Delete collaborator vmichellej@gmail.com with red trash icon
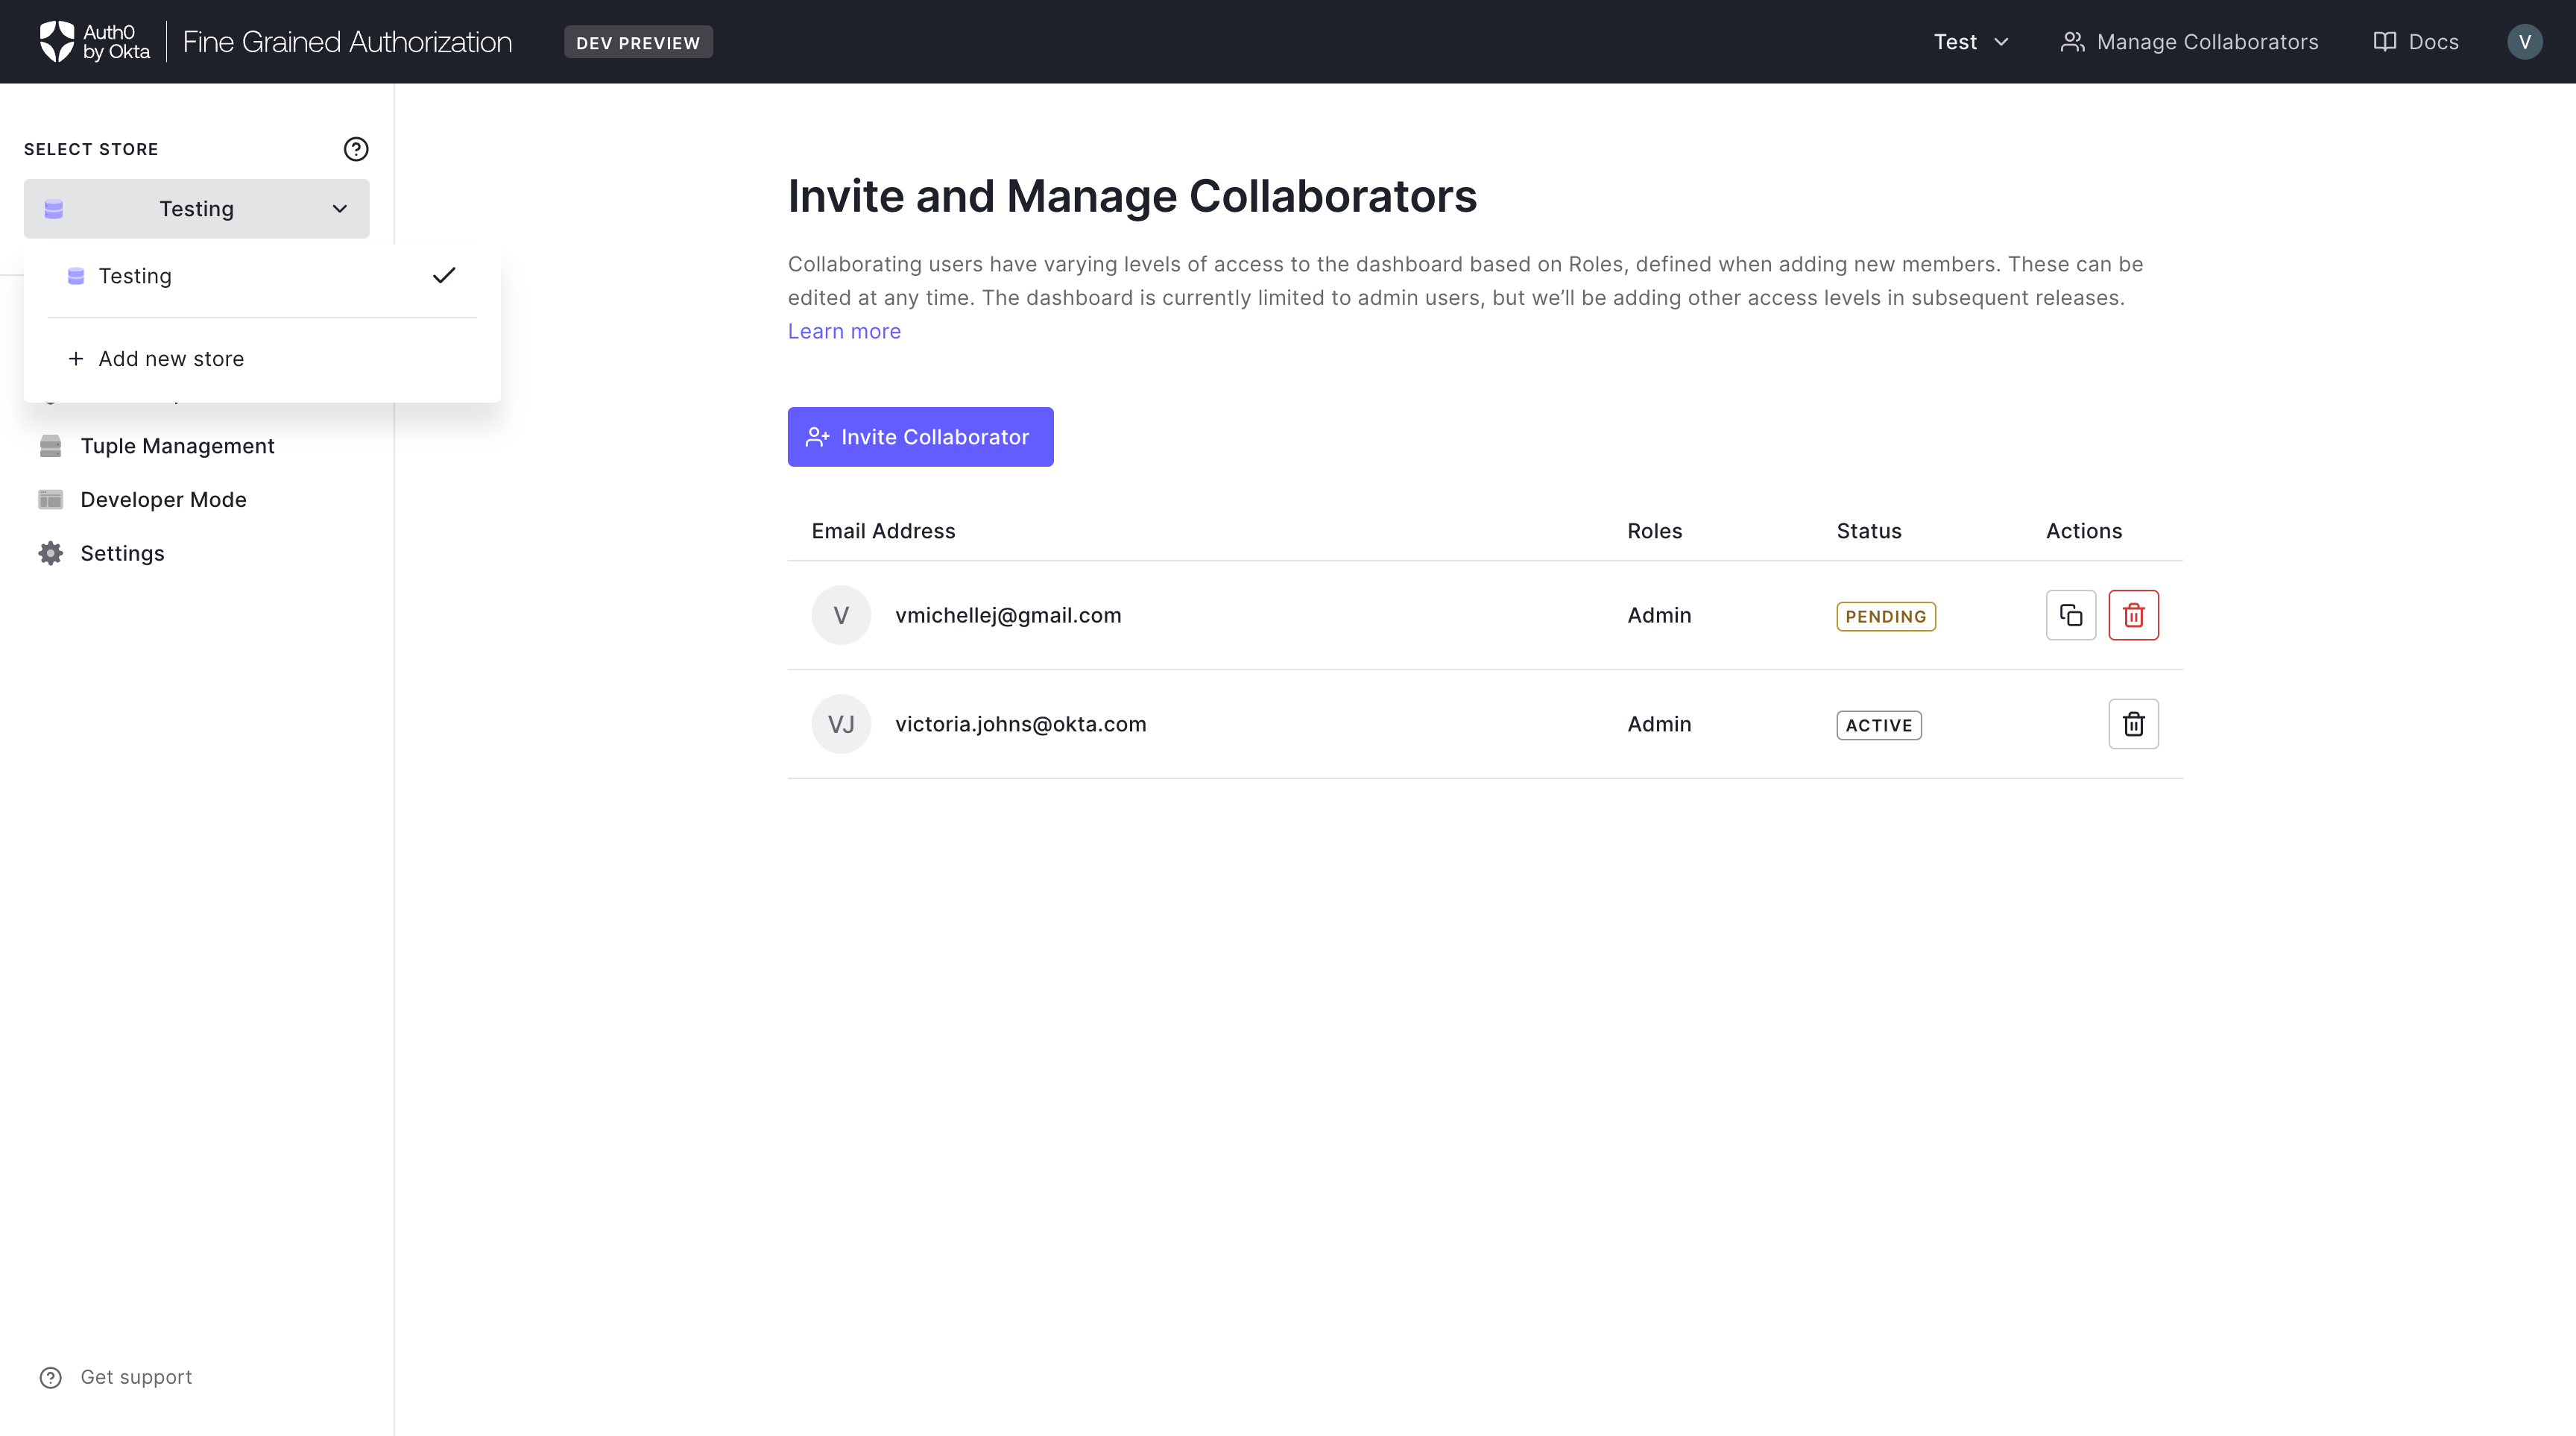Viewport: 2576px width, 1436px height. [2133, 616]
